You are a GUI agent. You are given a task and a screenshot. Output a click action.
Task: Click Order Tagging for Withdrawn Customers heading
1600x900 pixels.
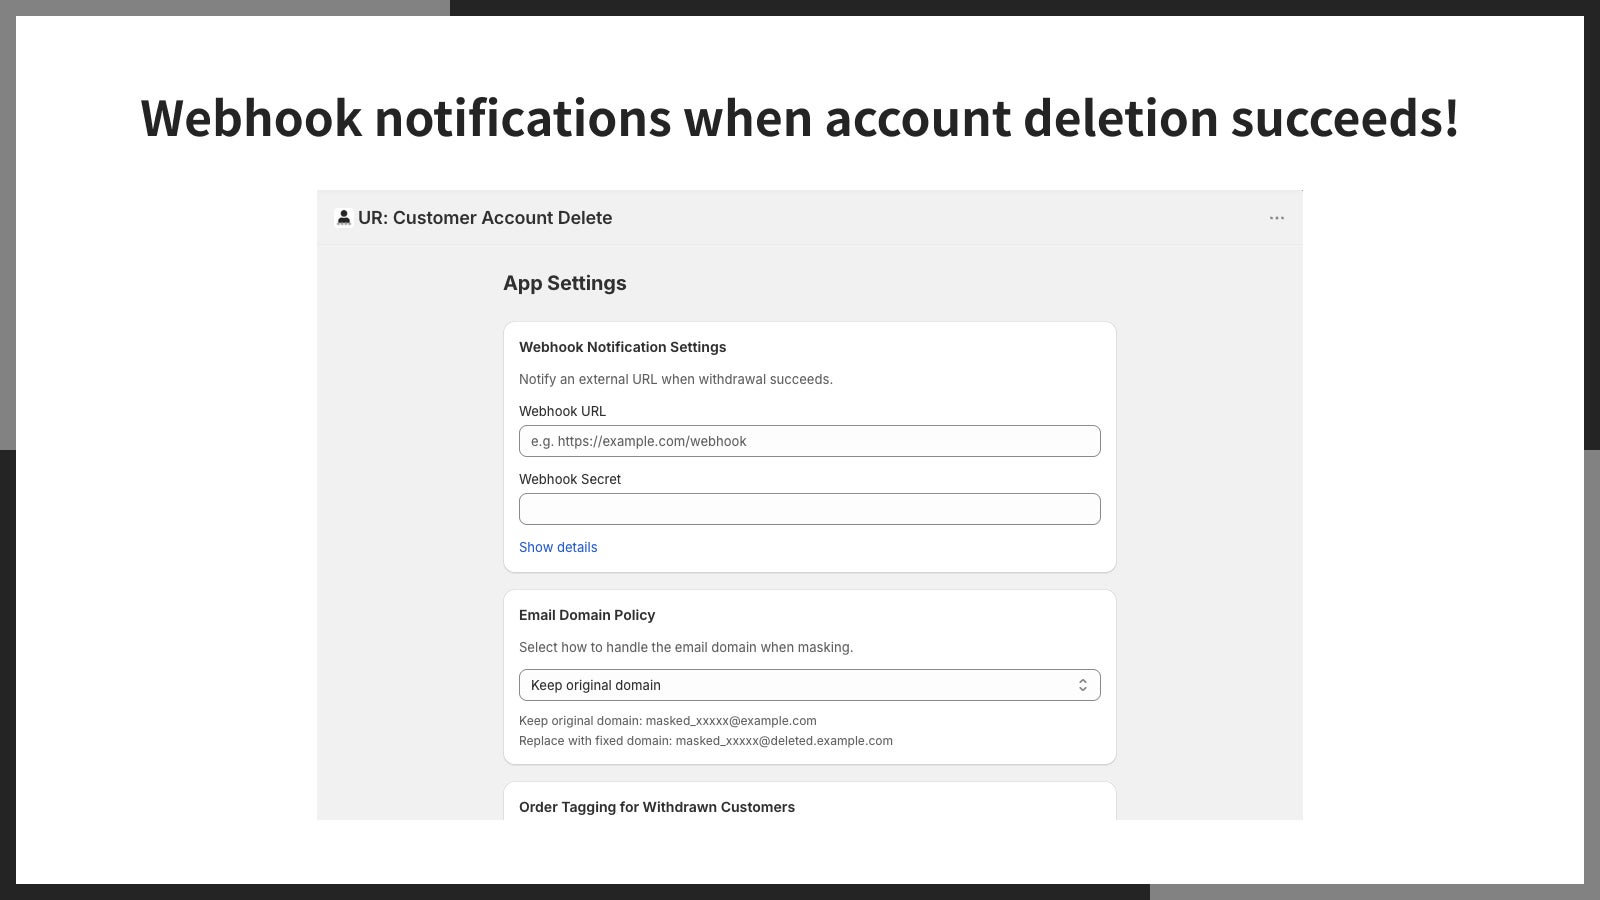point(657,807)
